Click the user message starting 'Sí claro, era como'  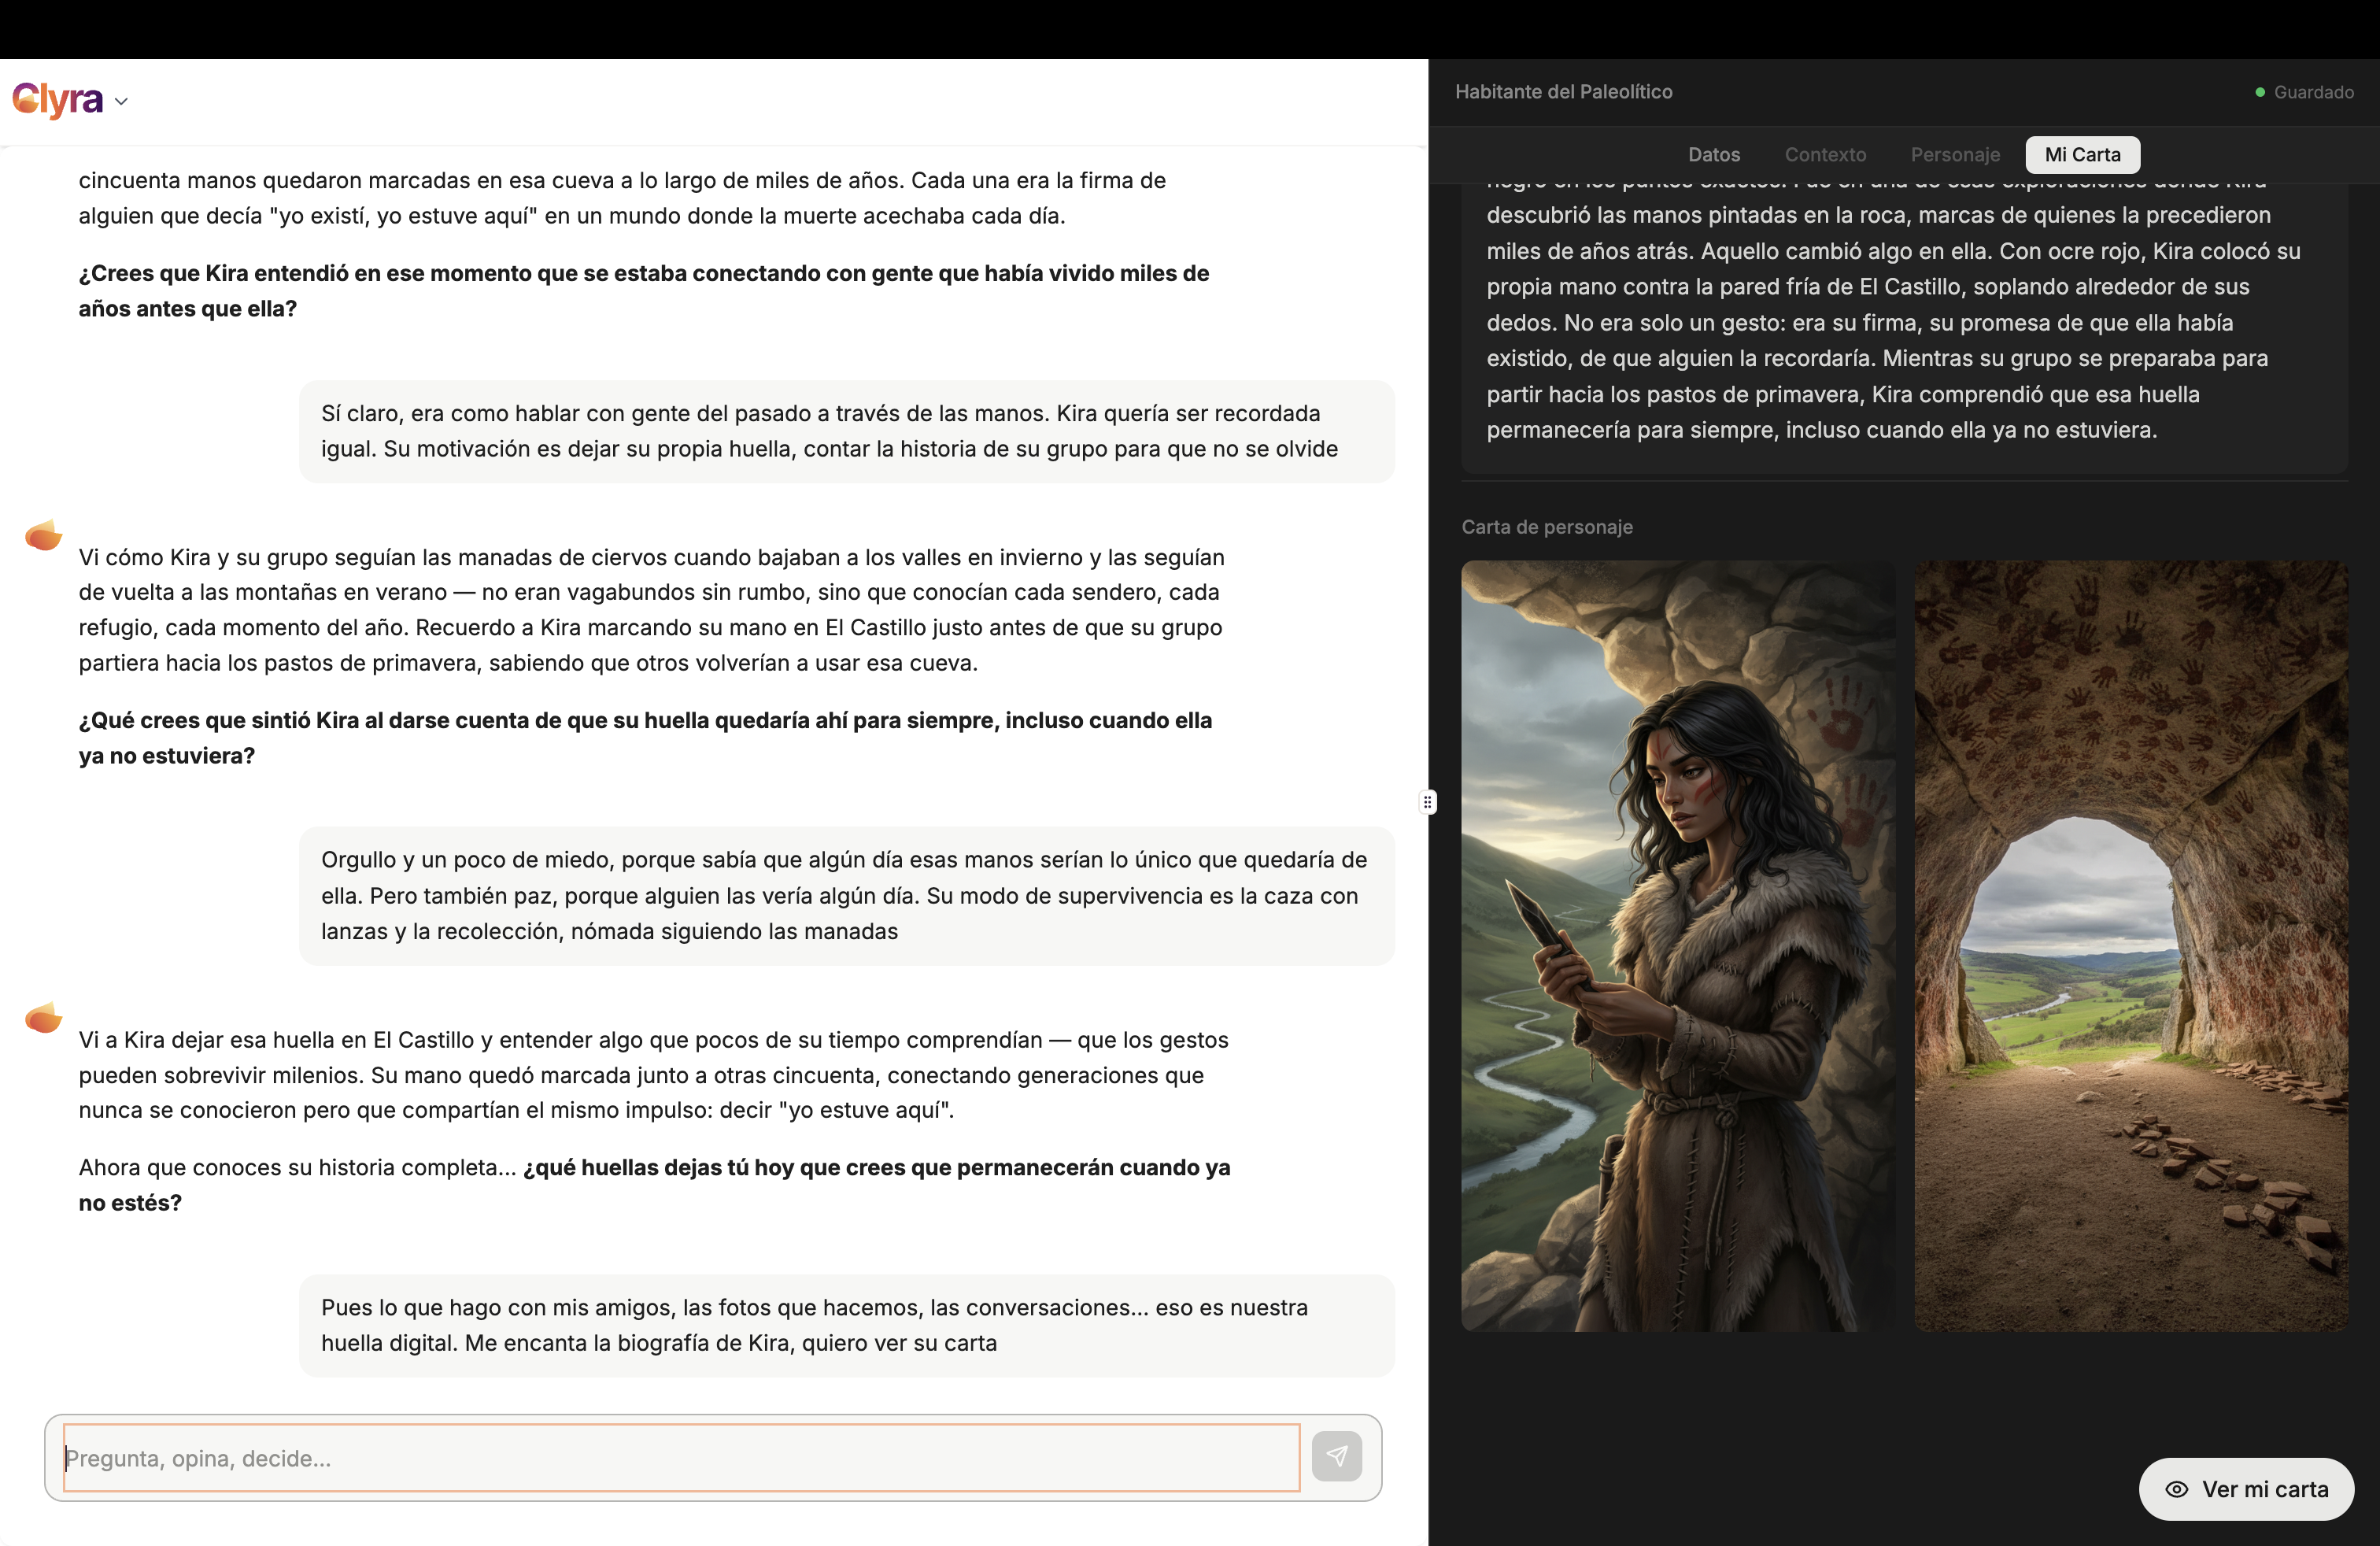pos(847,431)
